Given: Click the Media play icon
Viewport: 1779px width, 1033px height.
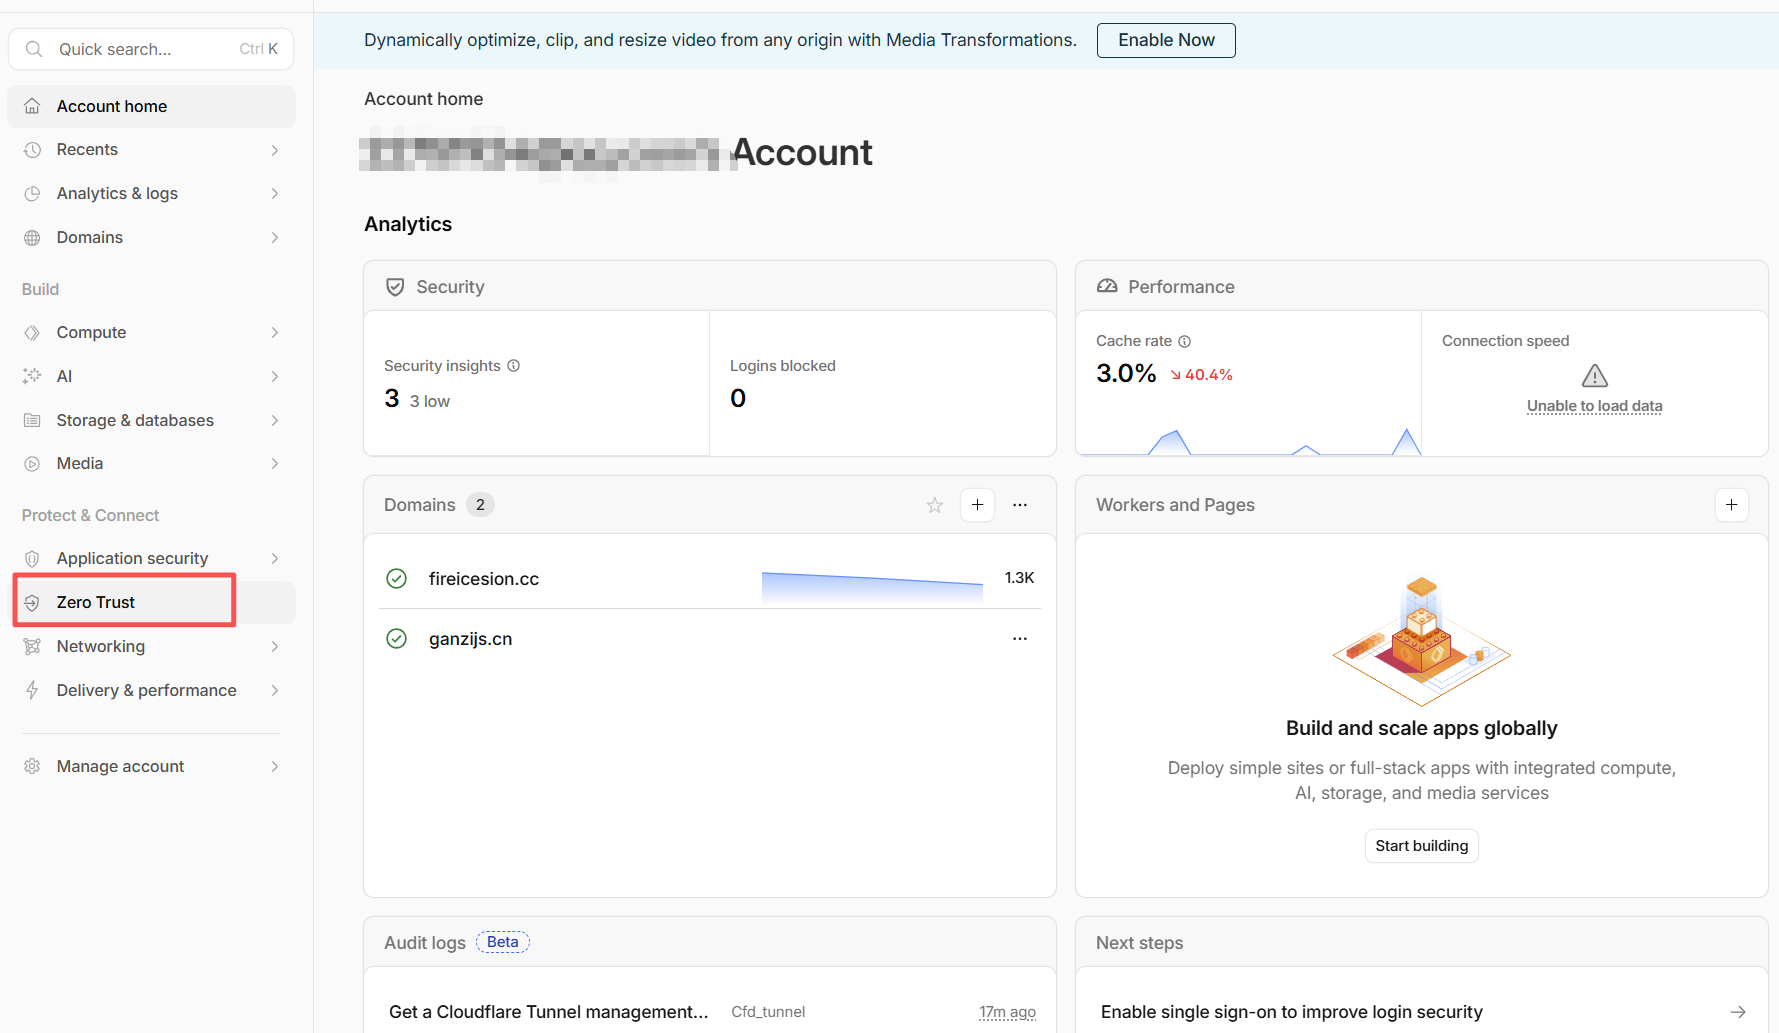Looking at the screenshot, I should click(32, 464).
